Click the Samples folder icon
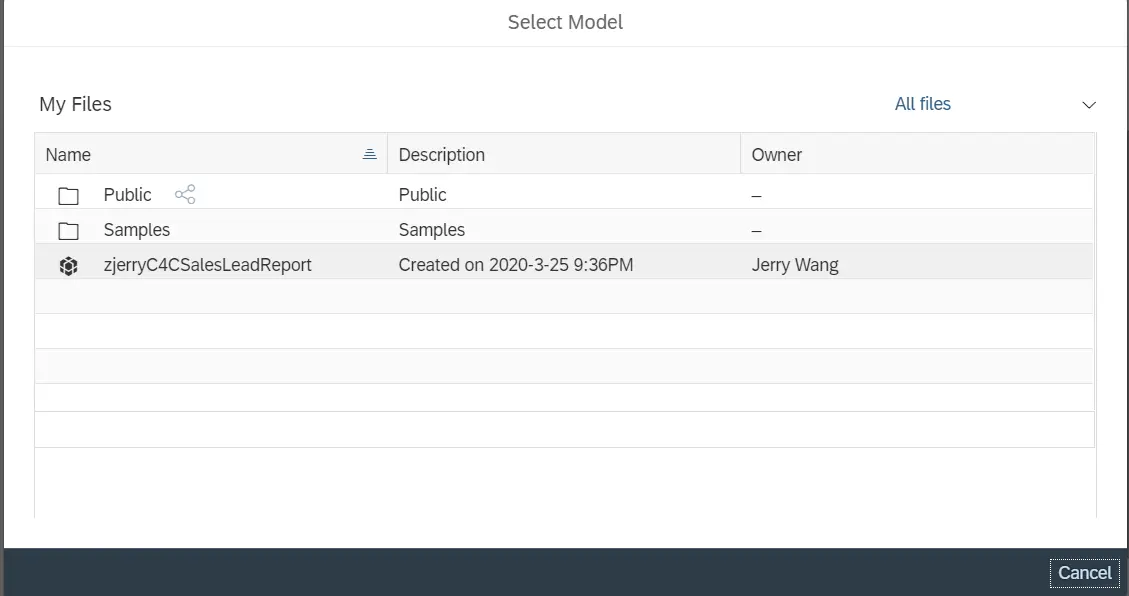The image size is (1129, 596). [68, 230]
